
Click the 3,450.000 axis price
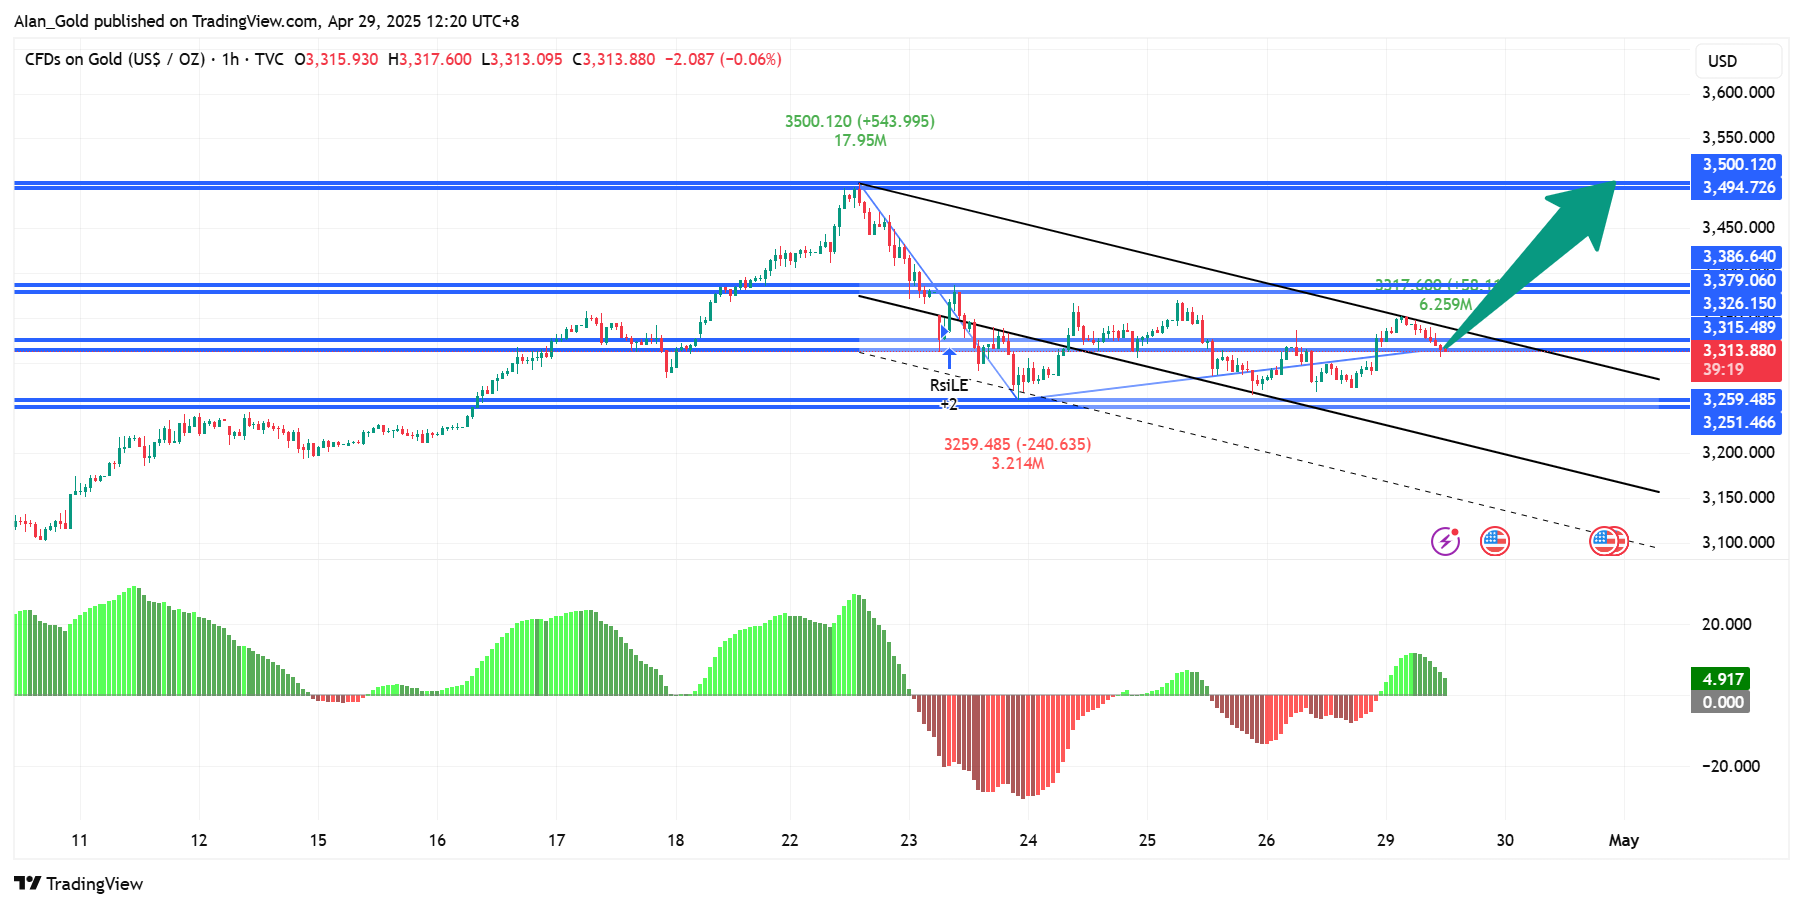click(1738, 227)
